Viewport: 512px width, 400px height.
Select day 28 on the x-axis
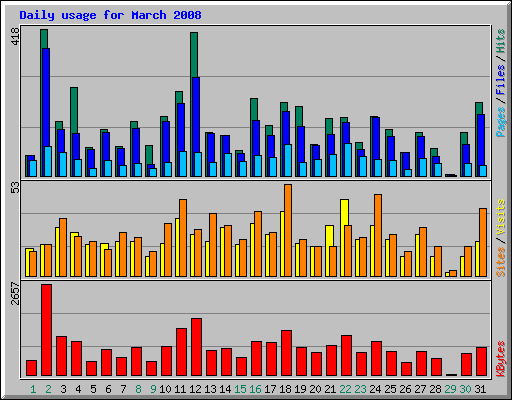[x=435, y=389]
